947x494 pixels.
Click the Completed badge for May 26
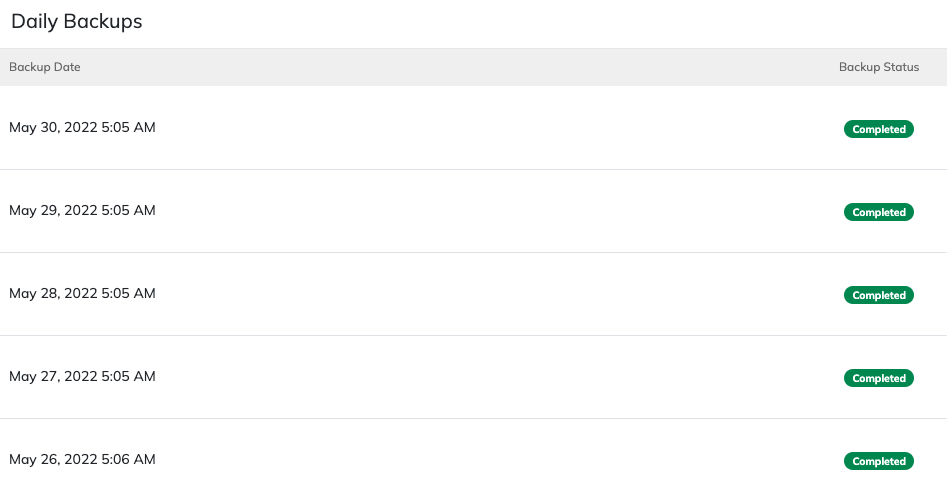coord(879,461)
